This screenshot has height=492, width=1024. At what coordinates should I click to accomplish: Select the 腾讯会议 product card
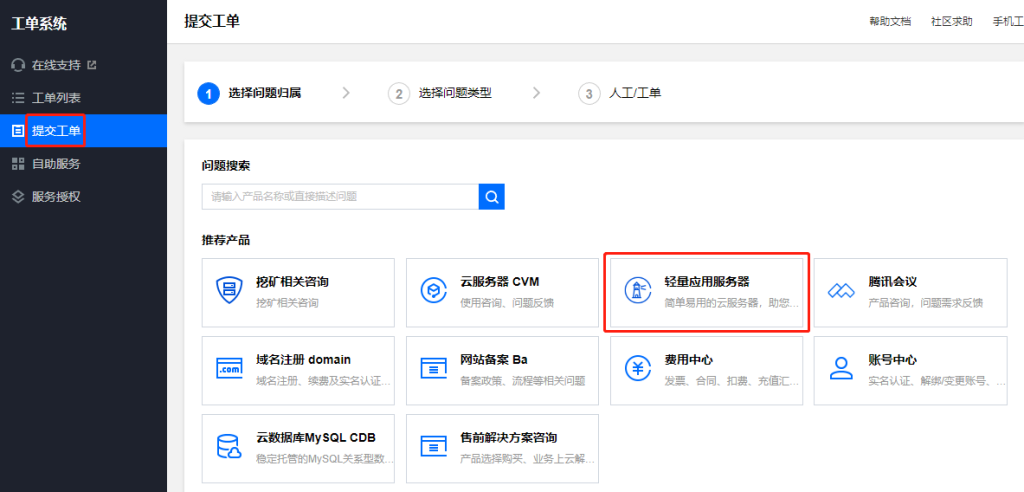910,293
